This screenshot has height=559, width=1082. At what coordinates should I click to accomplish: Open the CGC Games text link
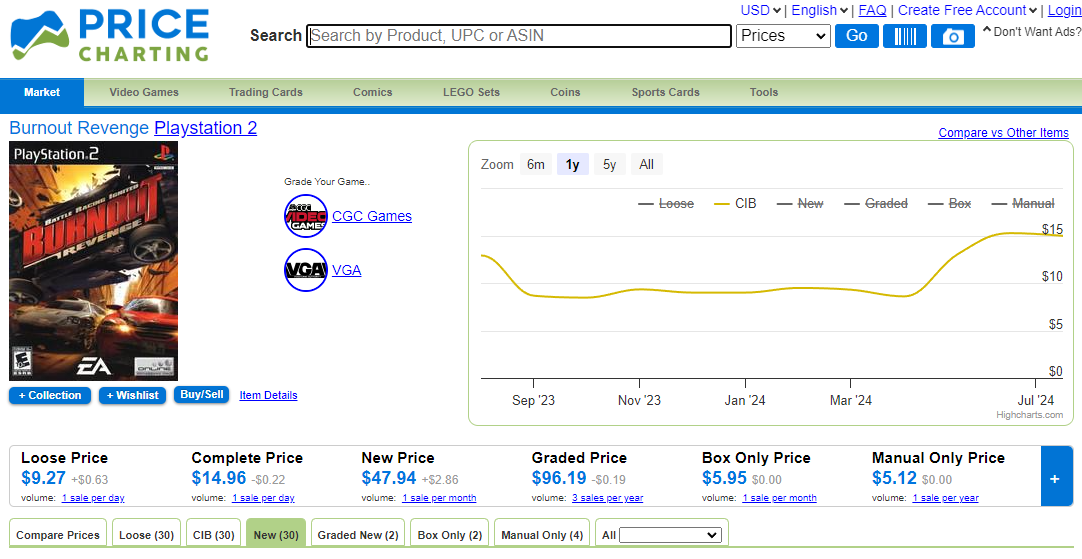(372, 216)
